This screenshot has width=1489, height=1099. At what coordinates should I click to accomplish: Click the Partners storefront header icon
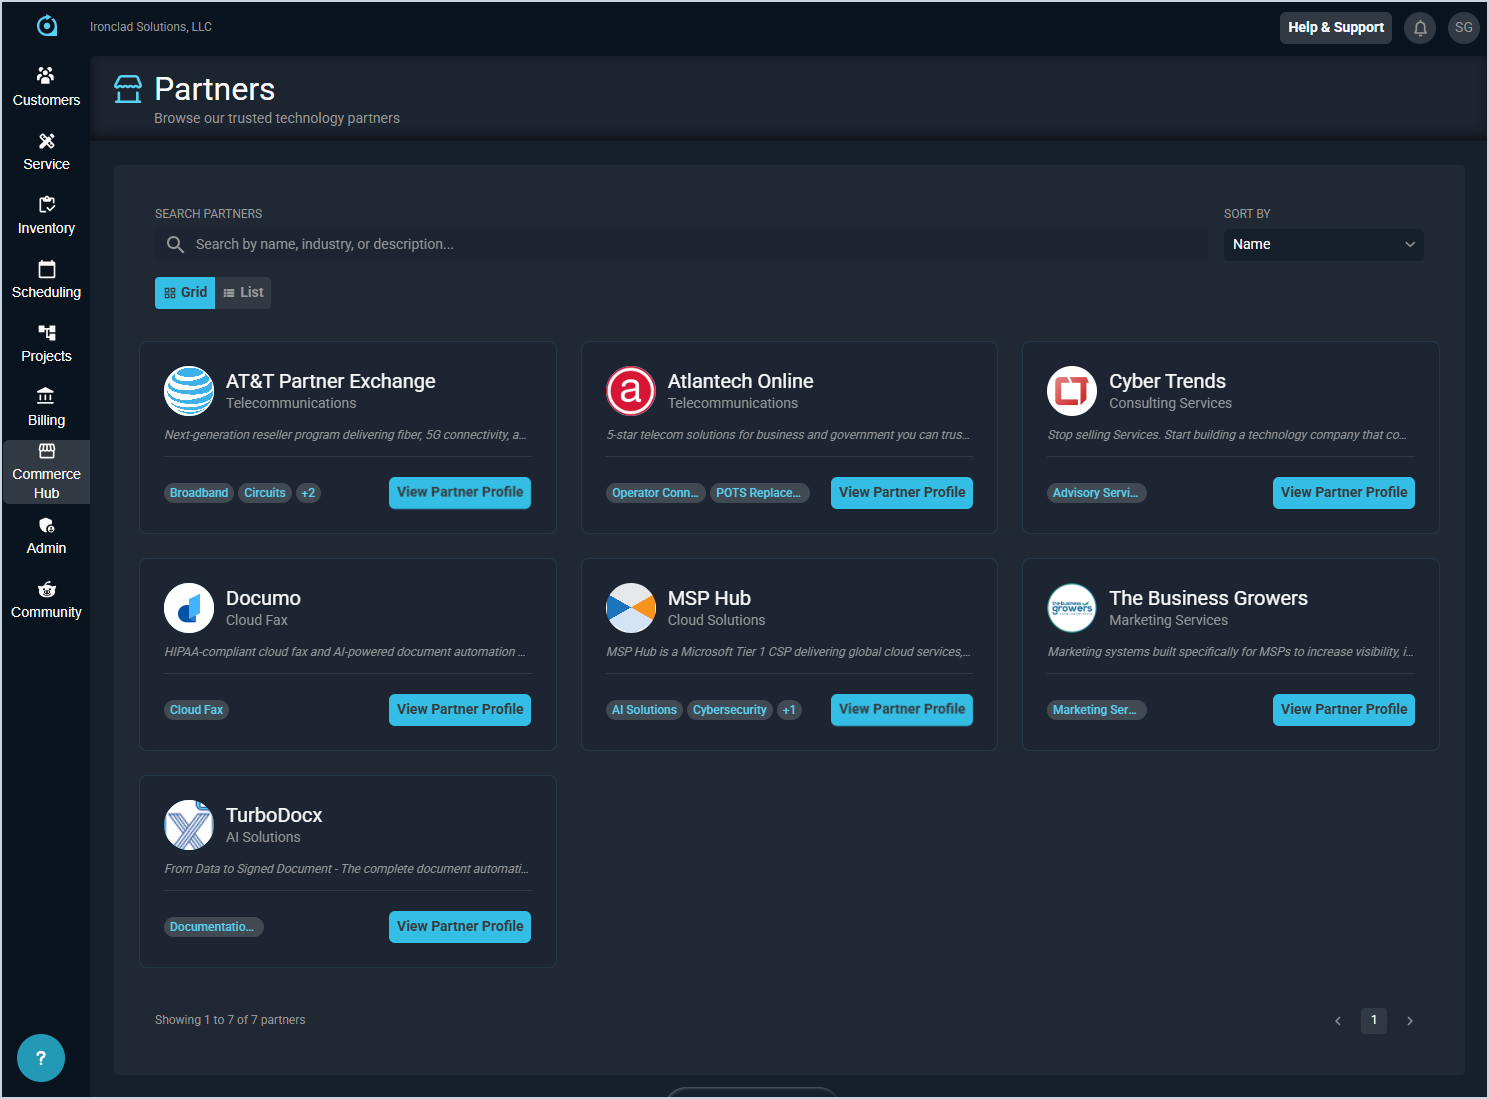click(x=128, y=90)
